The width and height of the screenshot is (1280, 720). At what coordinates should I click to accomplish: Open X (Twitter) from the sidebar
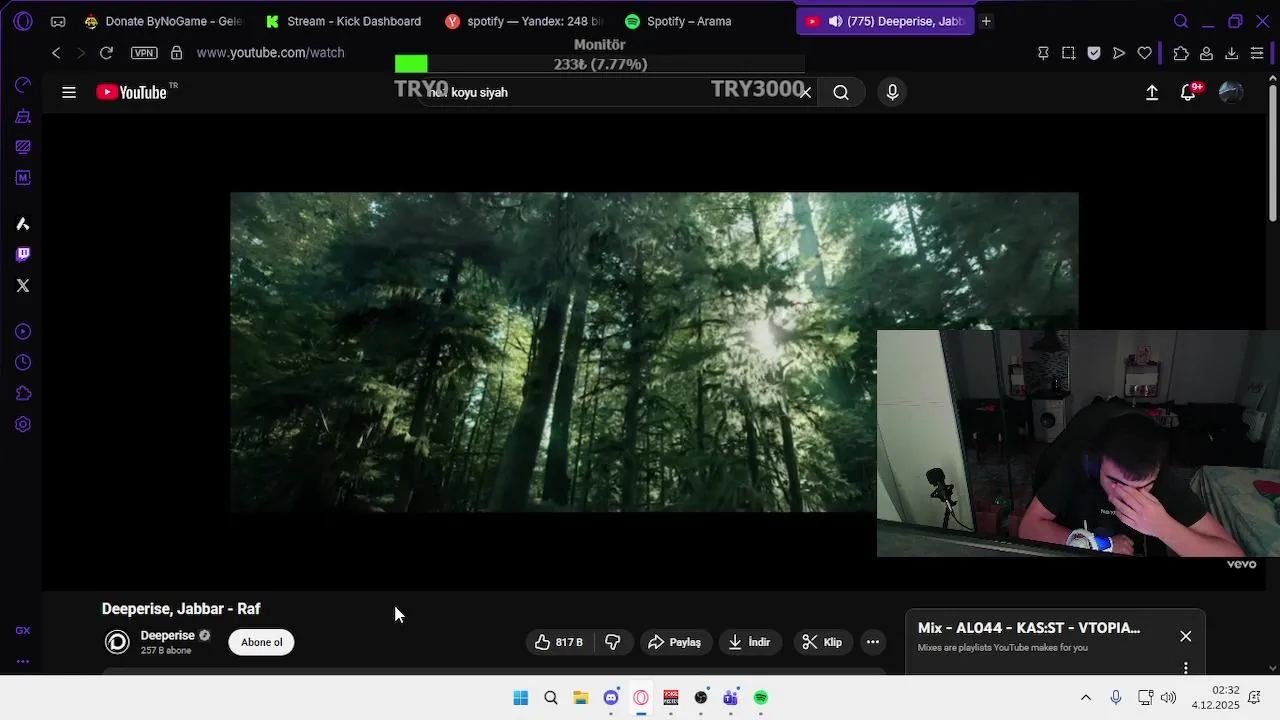click(23, 286)
